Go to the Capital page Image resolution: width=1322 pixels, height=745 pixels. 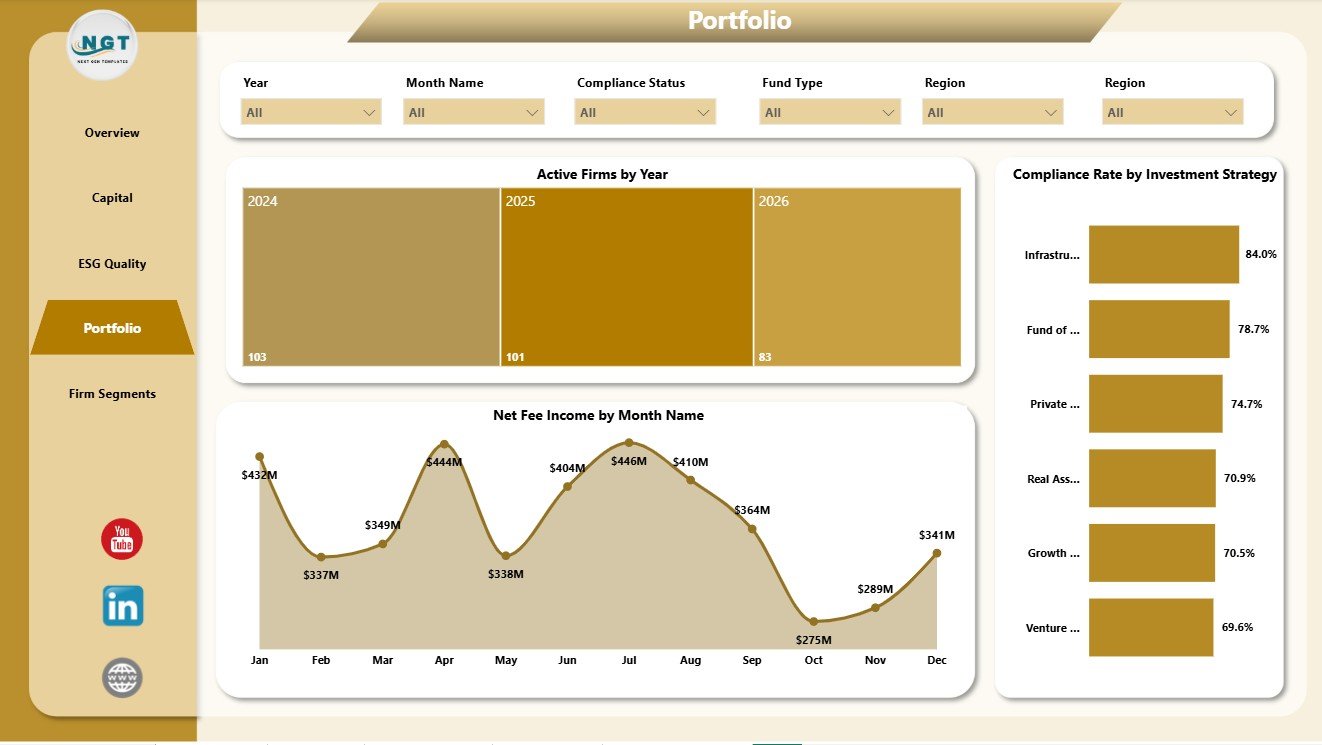[x=112, y=198]
